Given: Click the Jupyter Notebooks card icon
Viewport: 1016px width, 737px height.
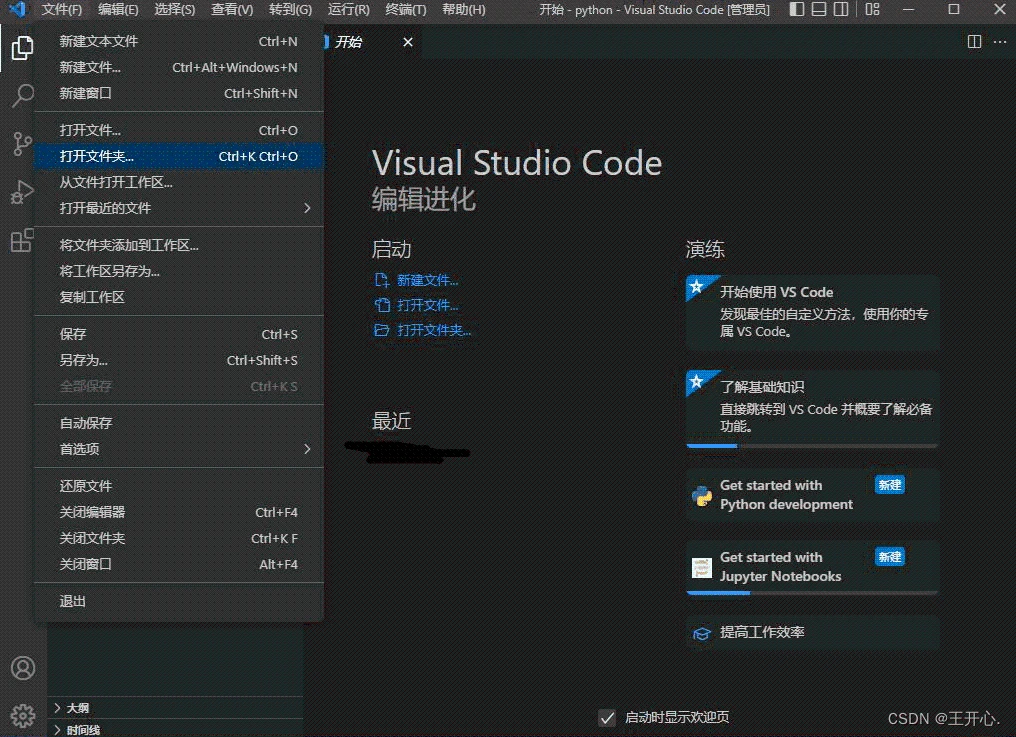Looking at the screenshot, I should pyautogui.click(x=702, y=568).
